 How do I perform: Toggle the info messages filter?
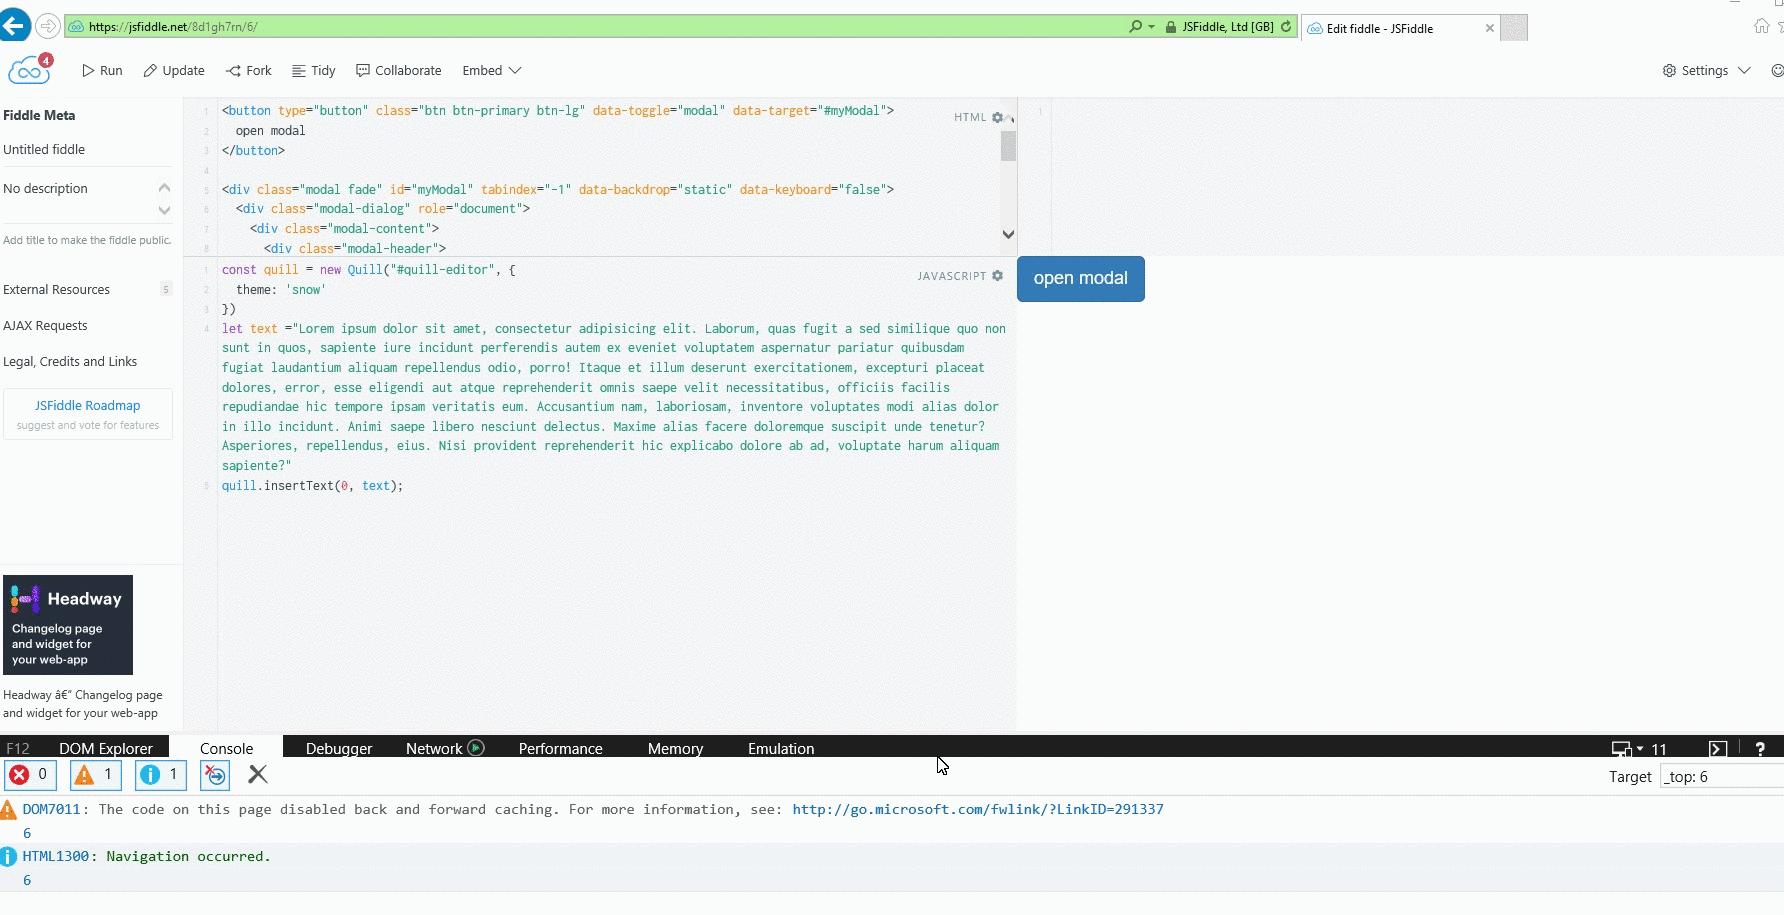point(160,775)
